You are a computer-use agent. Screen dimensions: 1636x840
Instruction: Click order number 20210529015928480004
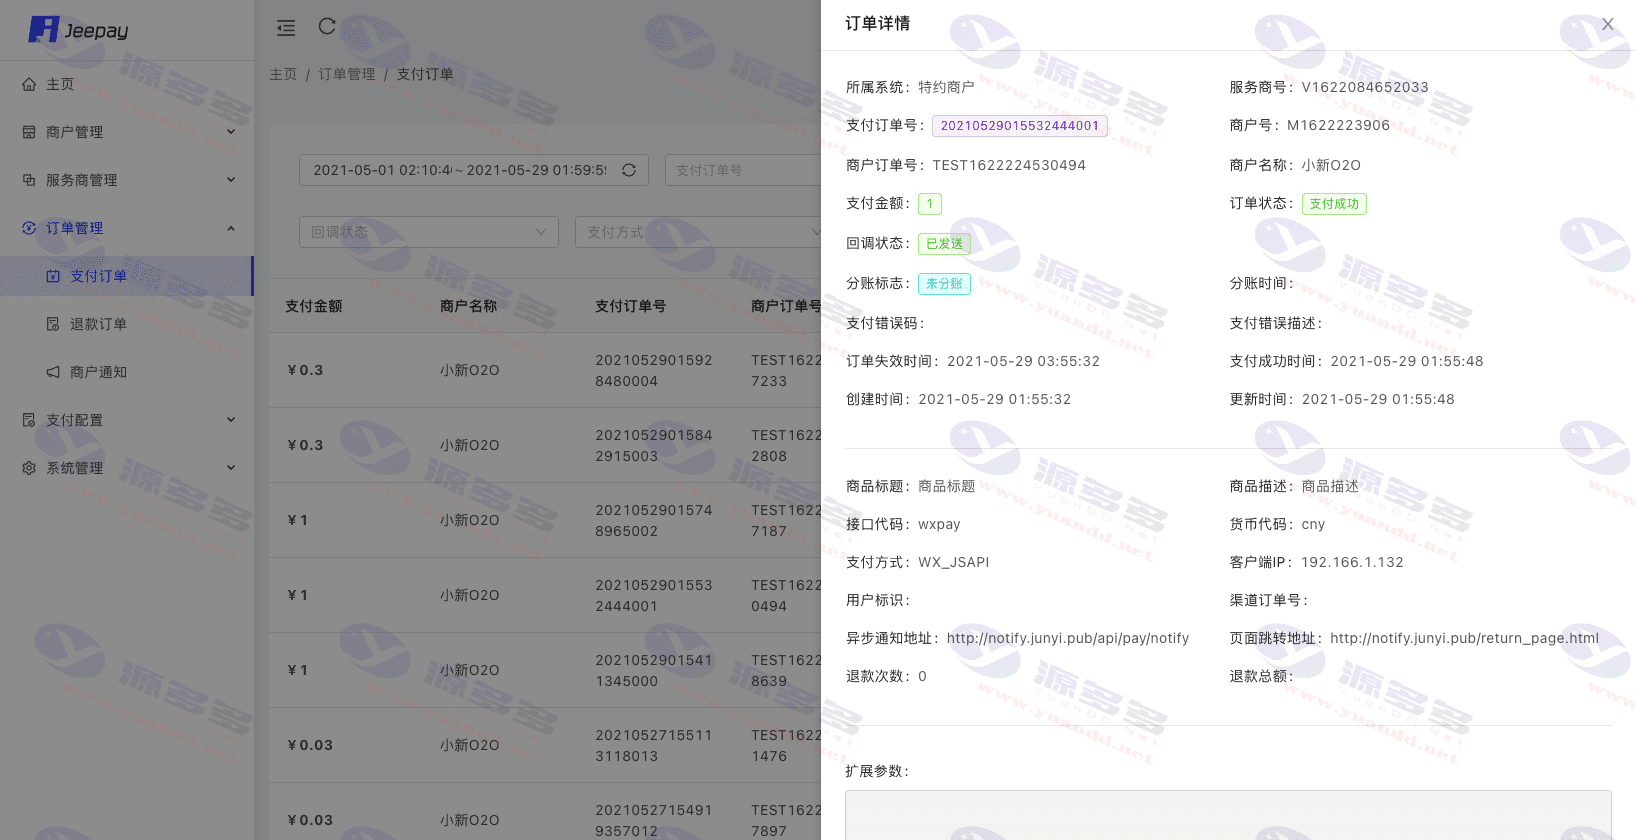click(654, 370)
